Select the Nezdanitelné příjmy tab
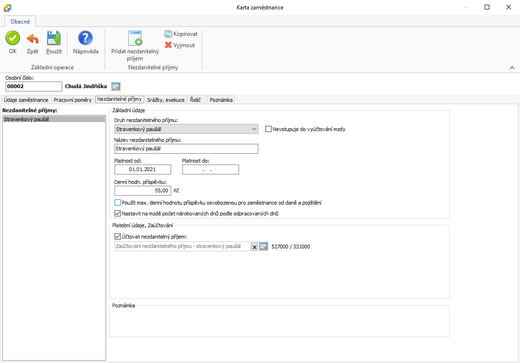Screen dimensions: 520x363 coord(119,99)
